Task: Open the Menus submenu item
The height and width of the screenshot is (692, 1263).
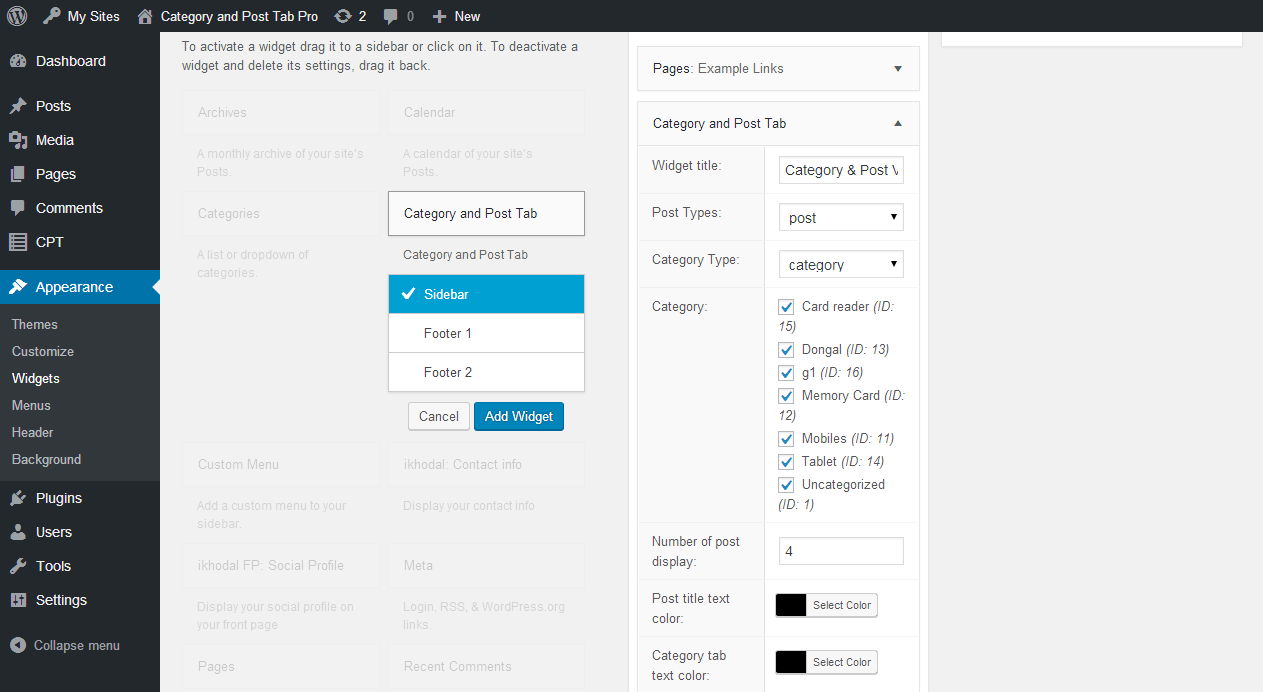Action: (31, 405)
